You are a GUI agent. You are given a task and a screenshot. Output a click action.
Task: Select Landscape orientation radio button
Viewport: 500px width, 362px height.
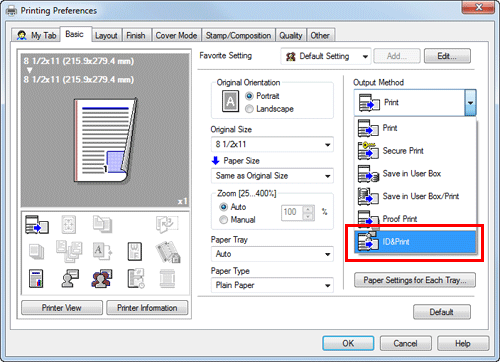click(x=249, y=109)
